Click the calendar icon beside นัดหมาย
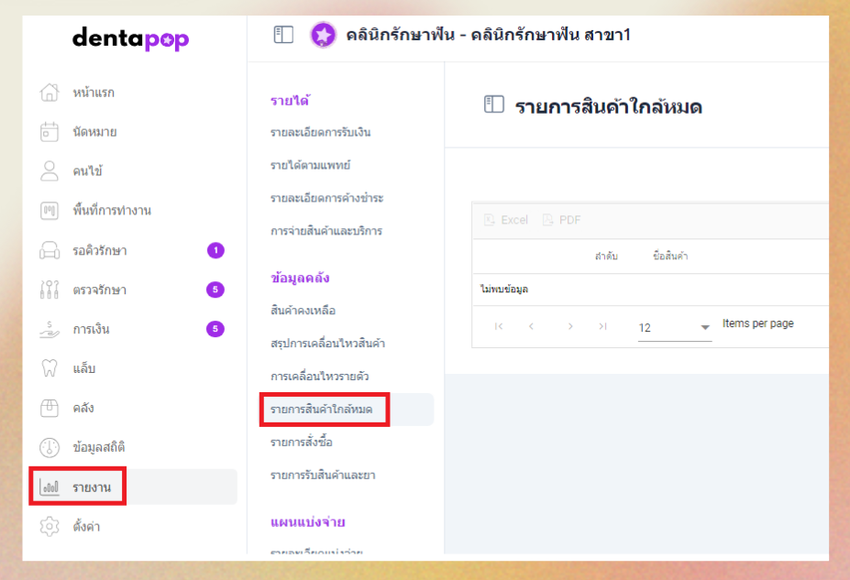The height and width of the screenshot is (580, 850). tap(49, 132)
